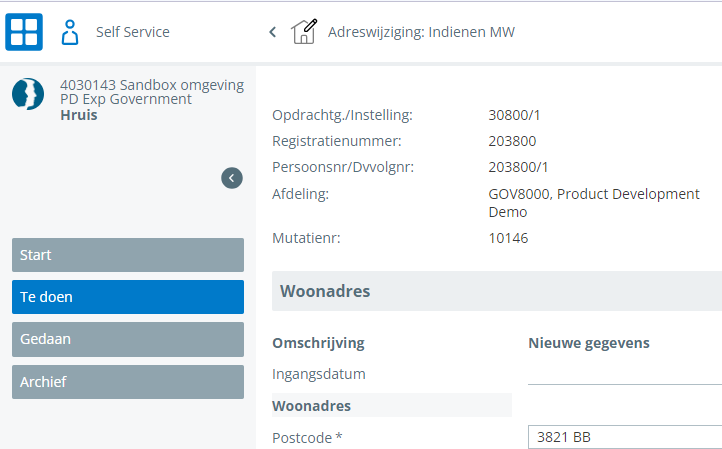Open the blue grid apps menu
Screen dimensions: 722x449
(x=24, y=32)
